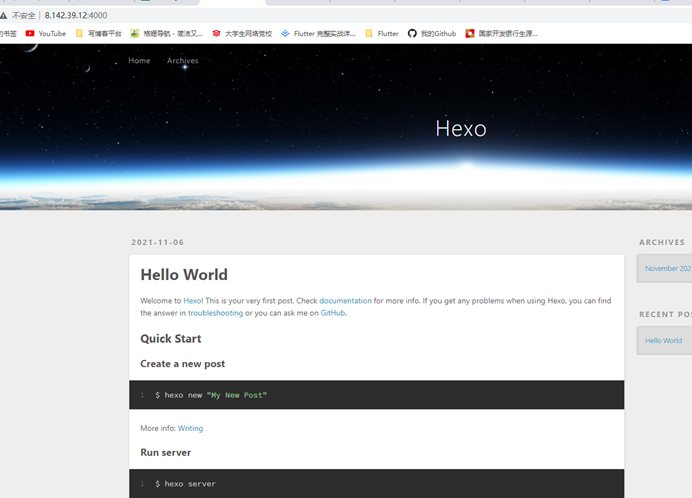
Task: Click the Hexo site title
Action: (461, 129)
